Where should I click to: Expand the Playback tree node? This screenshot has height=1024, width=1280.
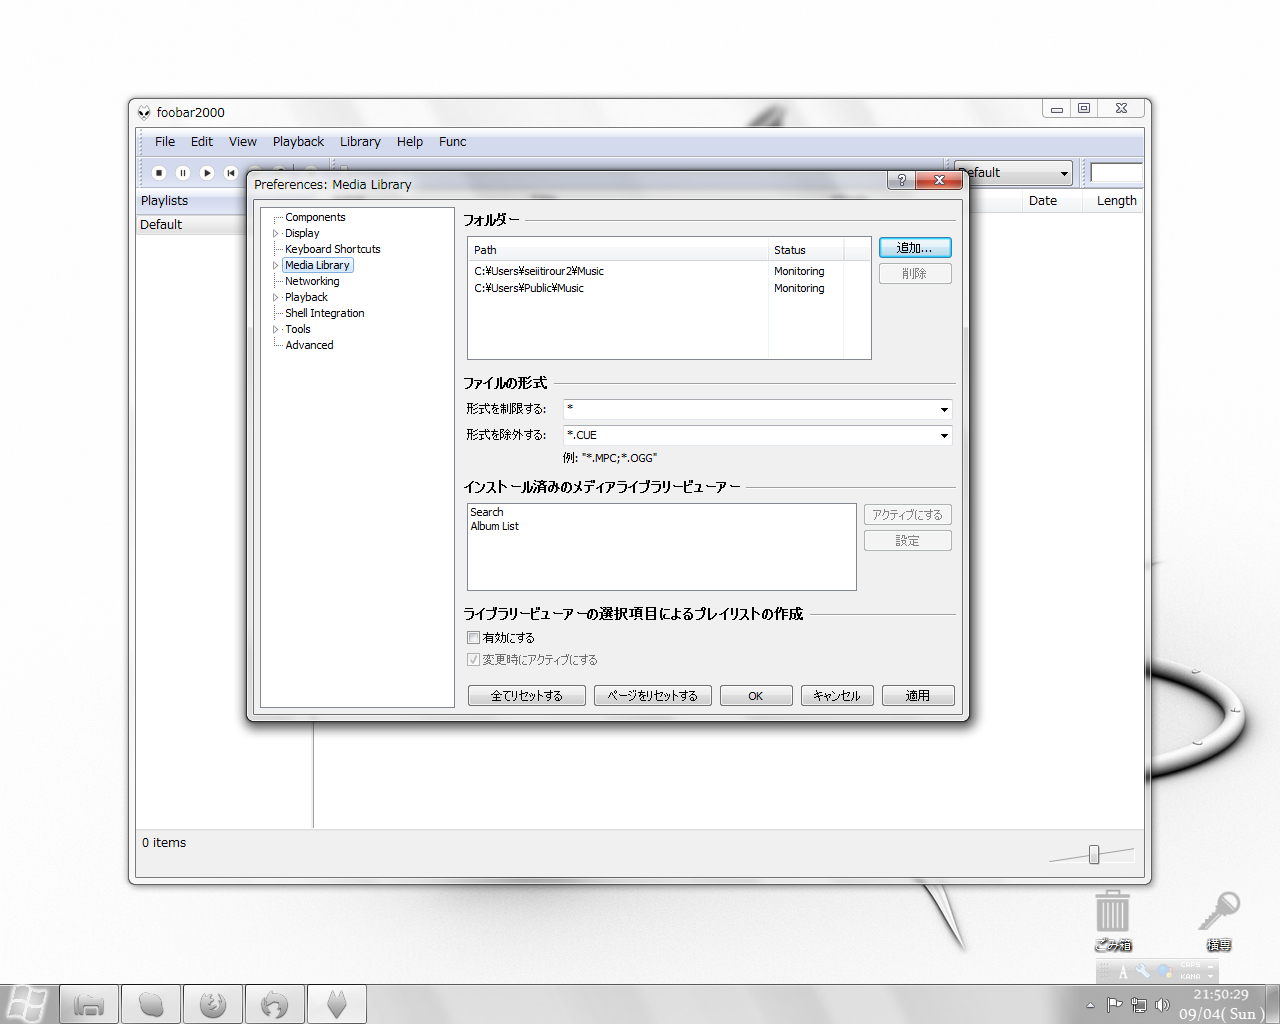[x=276, y=297]
